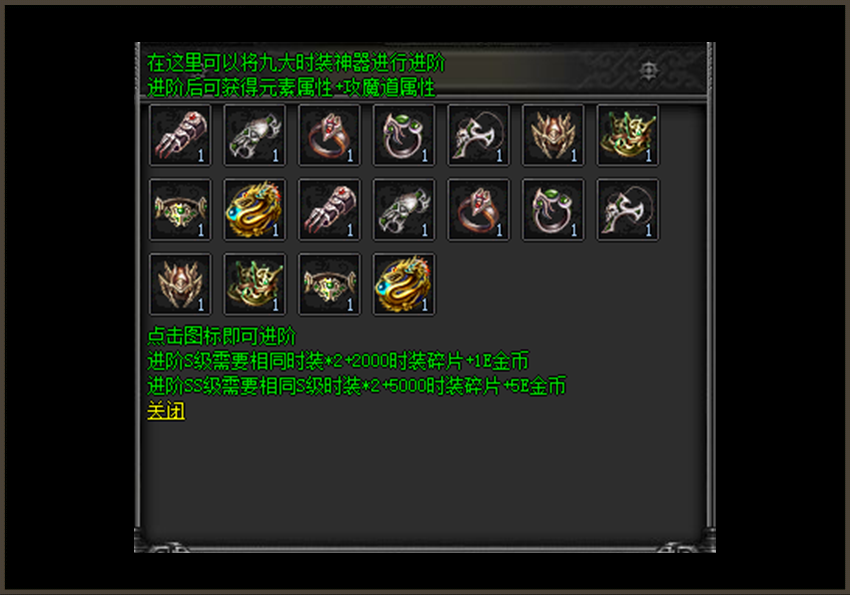Choose the red-gem ring in the first row
This screenshot has height=595, width=850.
click(x=329, y=135)
